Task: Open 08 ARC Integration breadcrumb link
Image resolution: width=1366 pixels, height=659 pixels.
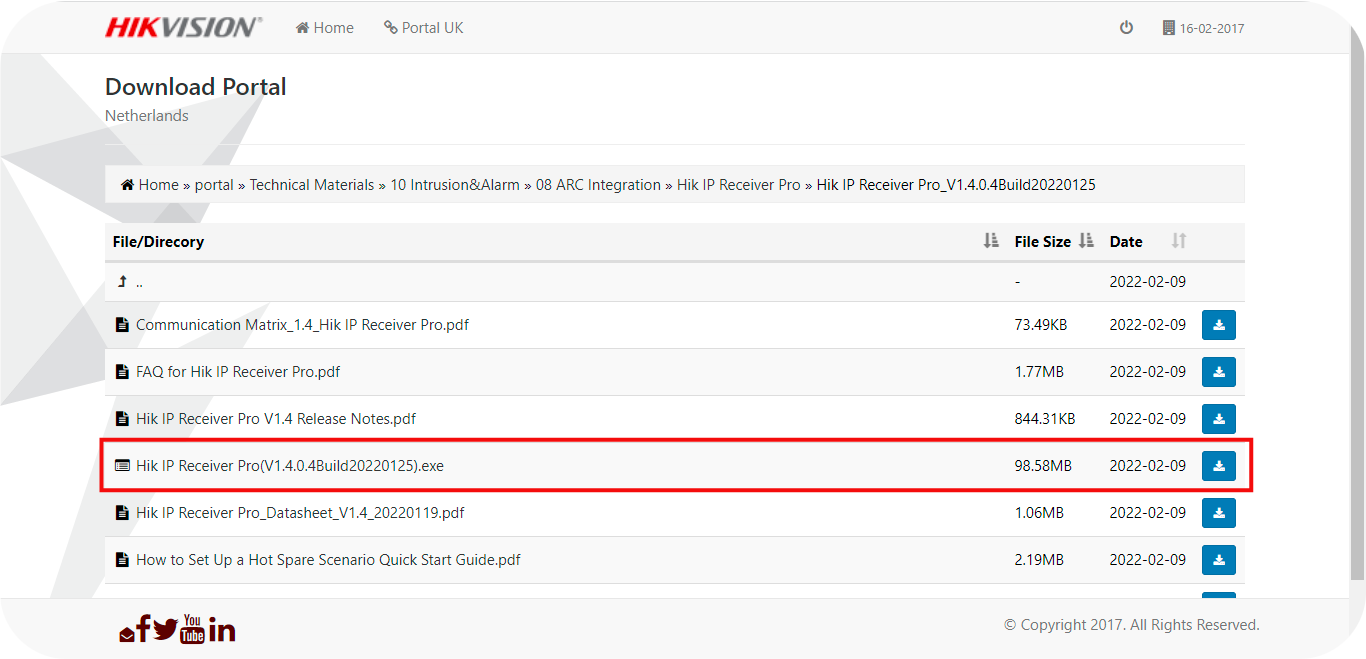Action: click(x=598, y=185)
